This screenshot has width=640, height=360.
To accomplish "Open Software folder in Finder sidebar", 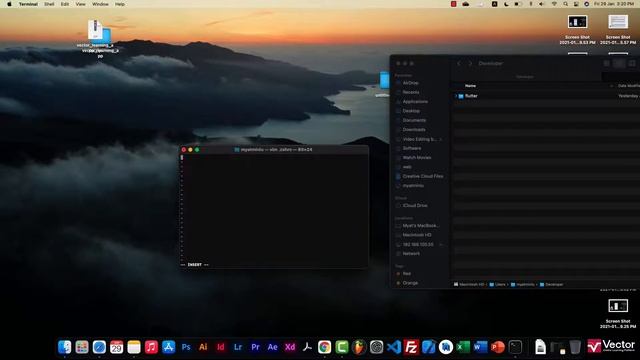I will [412, 148].
